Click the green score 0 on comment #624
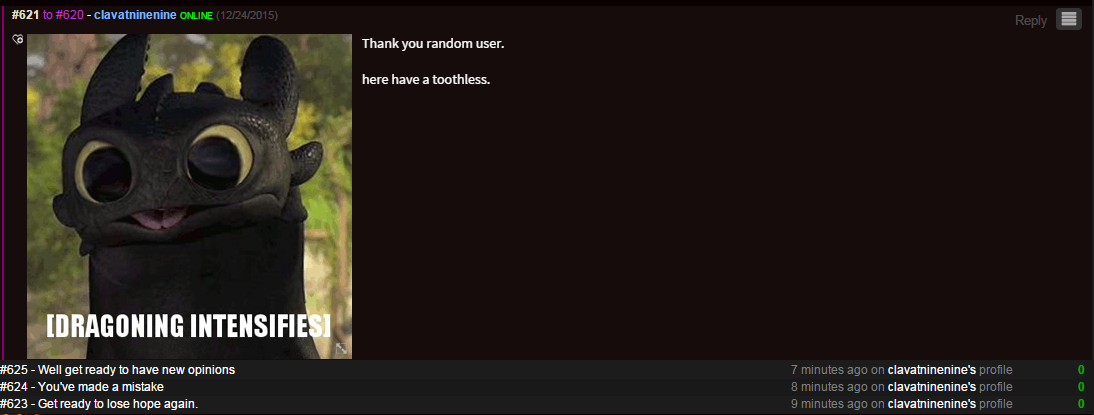 (1081, 386)
